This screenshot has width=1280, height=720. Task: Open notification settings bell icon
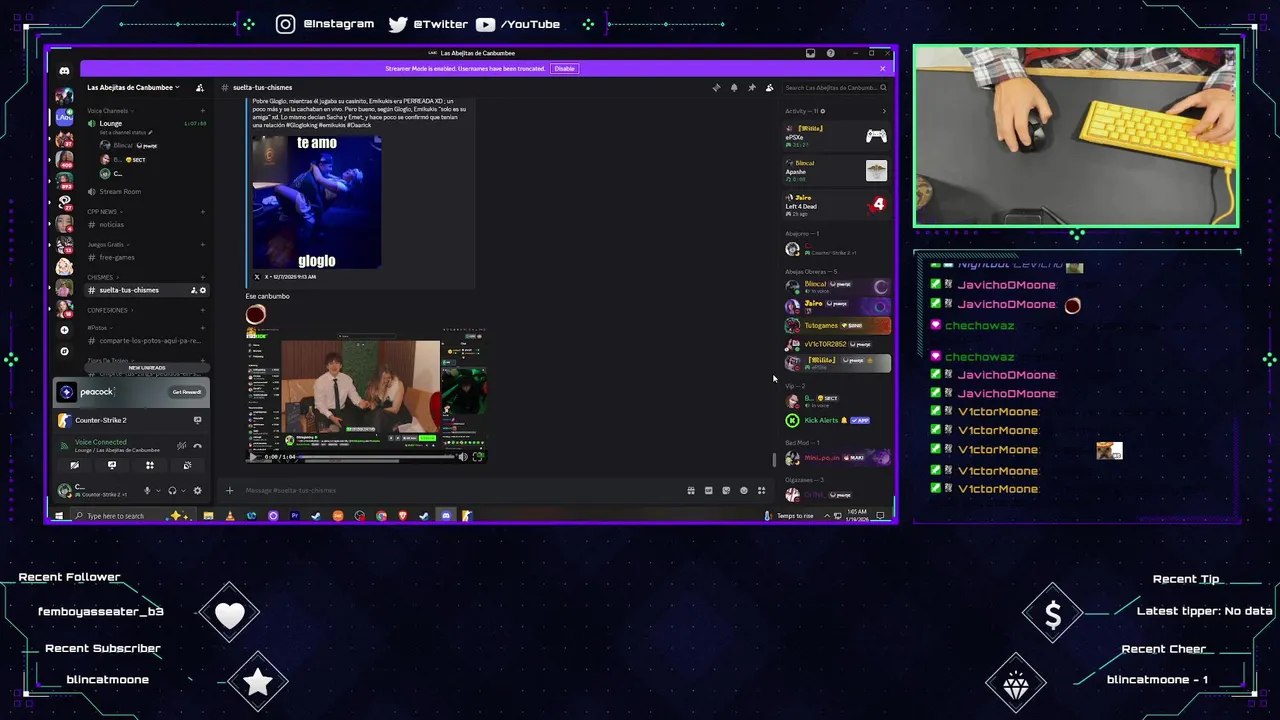pyautogui.click(x=734, y=88)
